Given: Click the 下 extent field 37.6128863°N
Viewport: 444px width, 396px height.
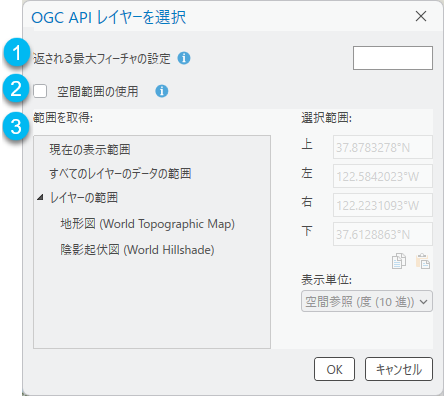Looking at the screenshot, I should click(x=383, y=234).
